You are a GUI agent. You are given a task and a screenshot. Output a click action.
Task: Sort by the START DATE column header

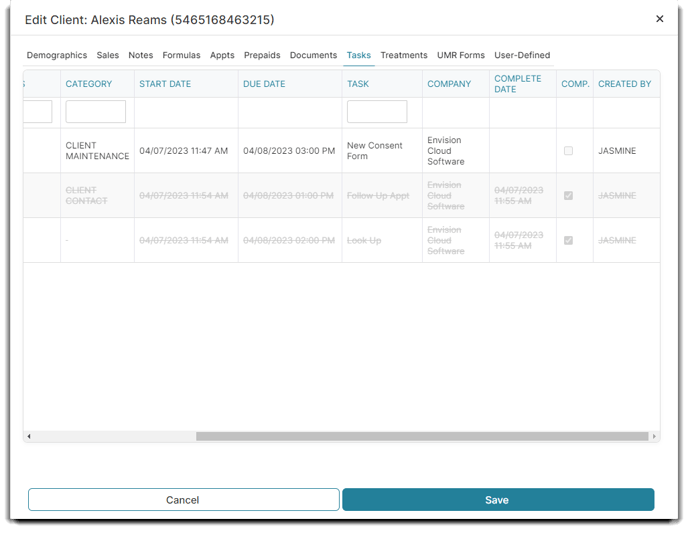pos(165,84)
